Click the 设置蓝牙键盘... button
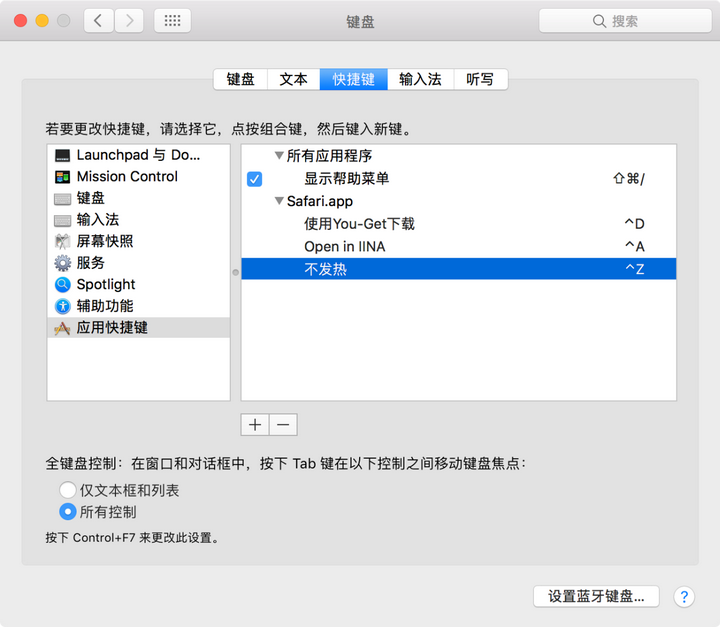The height and width of the screenshot is (627, 720). [596, 596]
